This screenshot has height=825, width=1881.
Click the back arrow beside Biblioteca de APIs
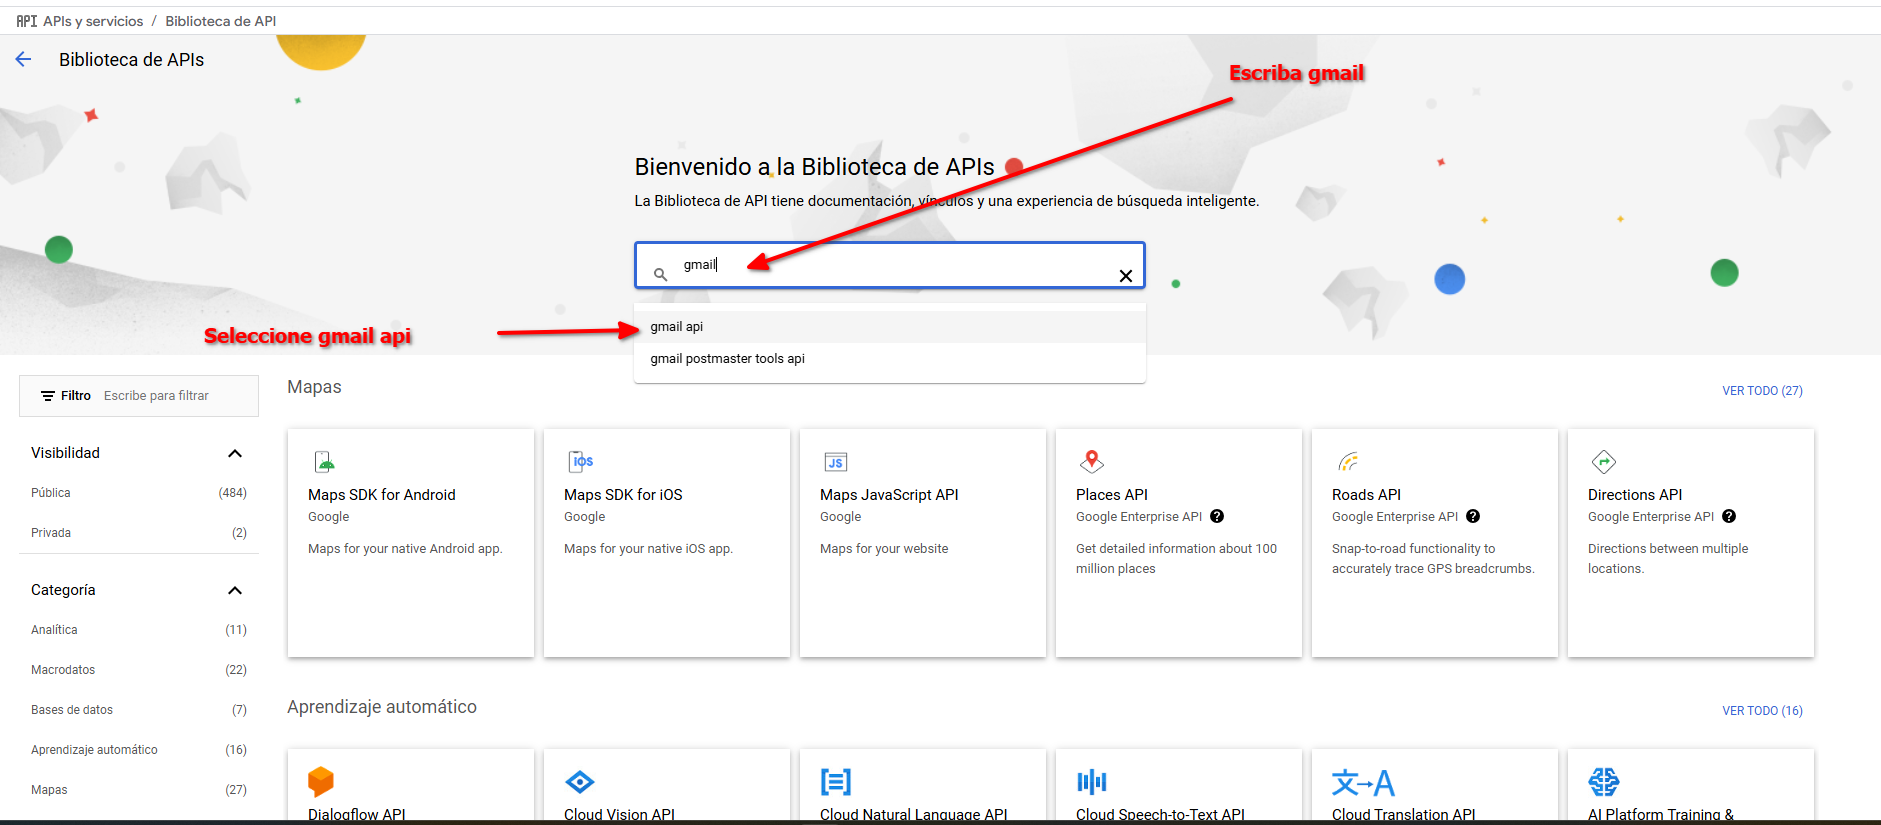[x=24, y=60]
